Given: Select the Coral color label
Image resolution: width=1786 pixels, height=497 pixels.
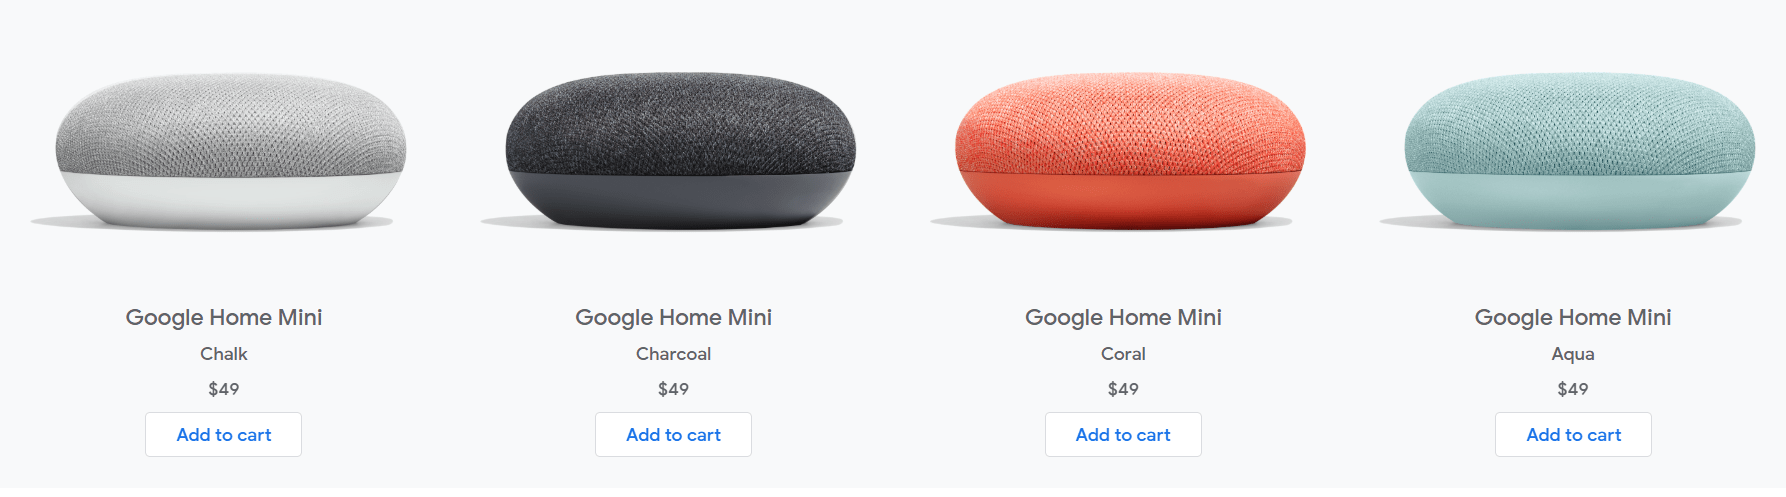Looking at the screenshot, I should tap(1123, 354).
